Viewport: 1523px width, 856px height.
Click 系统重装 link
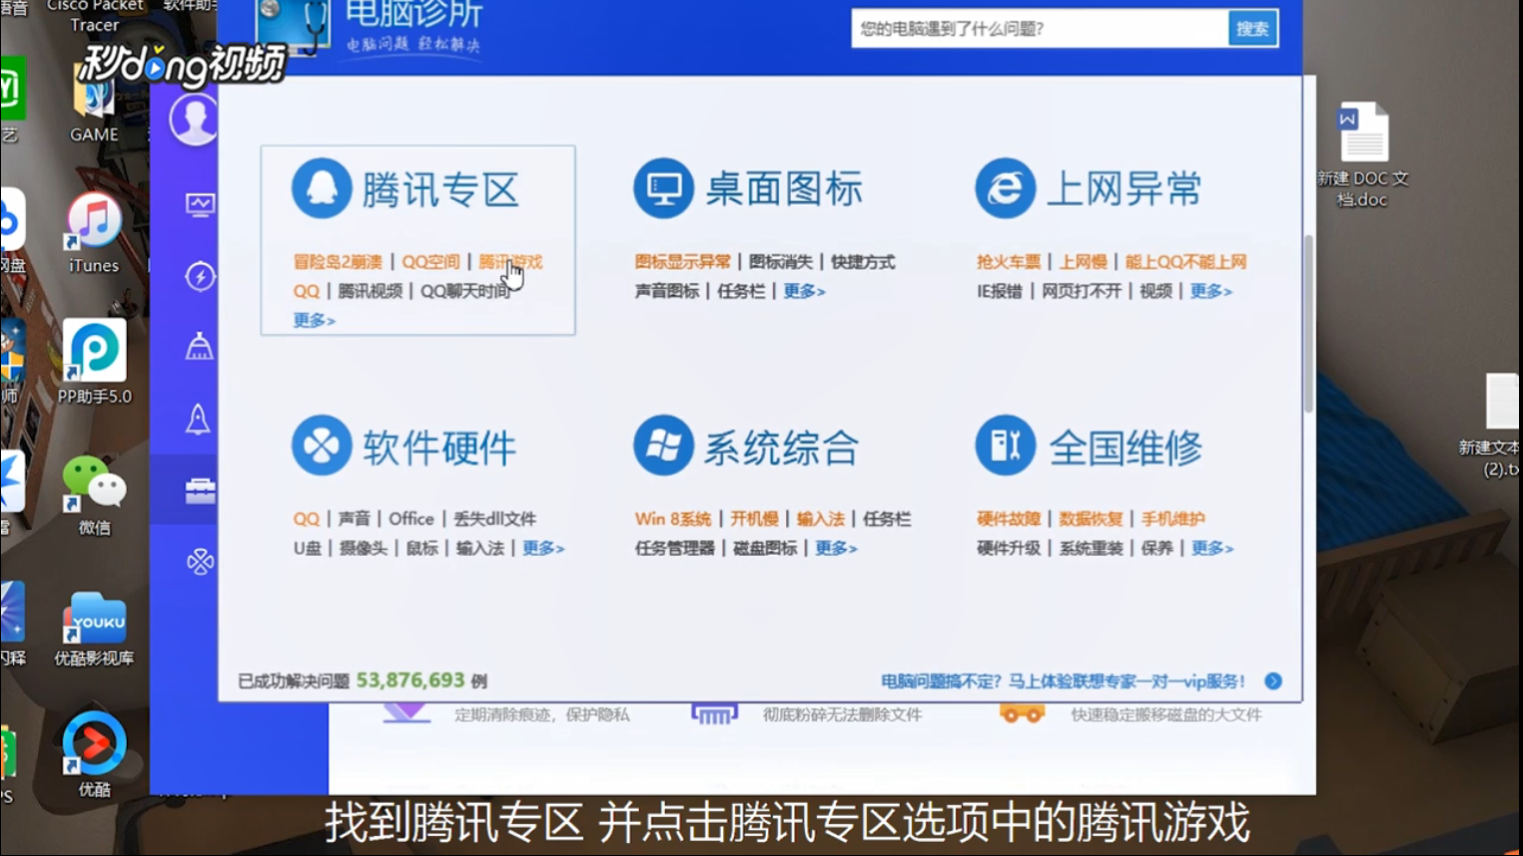click(x=1091, y=548)
